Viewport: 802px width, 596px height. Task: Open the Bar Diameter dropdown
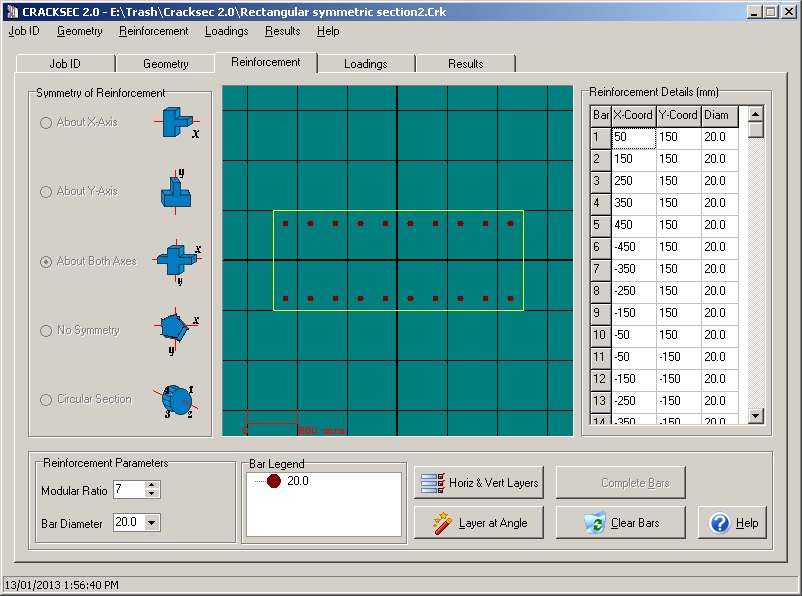tap(151, 522)
